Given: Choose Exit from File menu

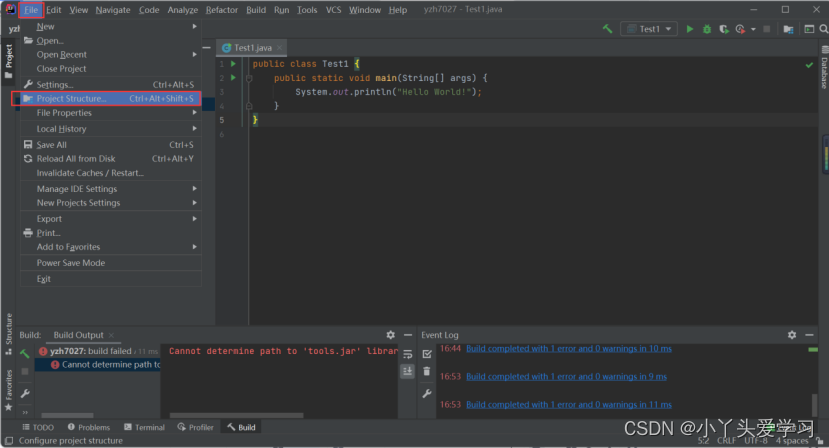Looking at the screenshot, I should click(x=111, y=279).
